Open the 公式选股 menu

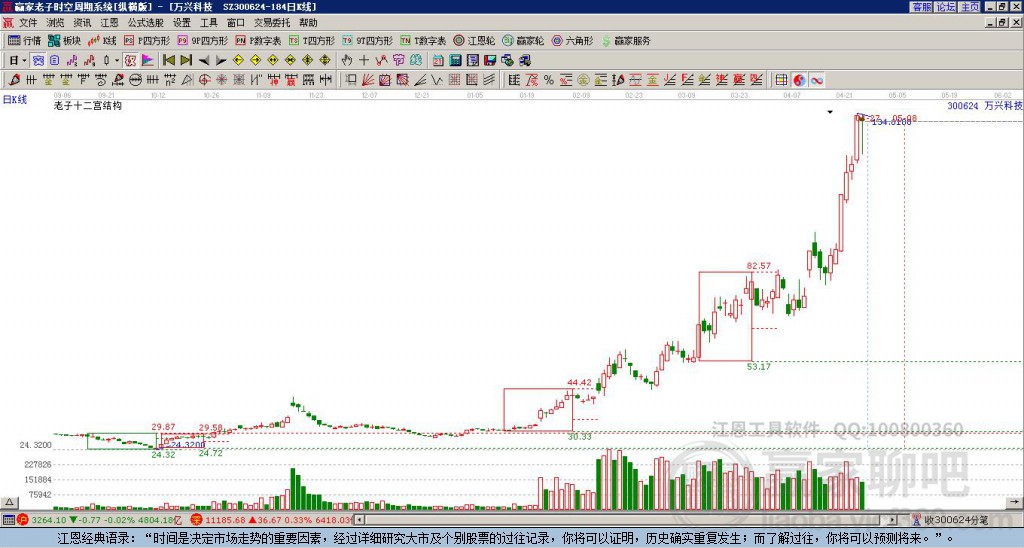point(146,23)
